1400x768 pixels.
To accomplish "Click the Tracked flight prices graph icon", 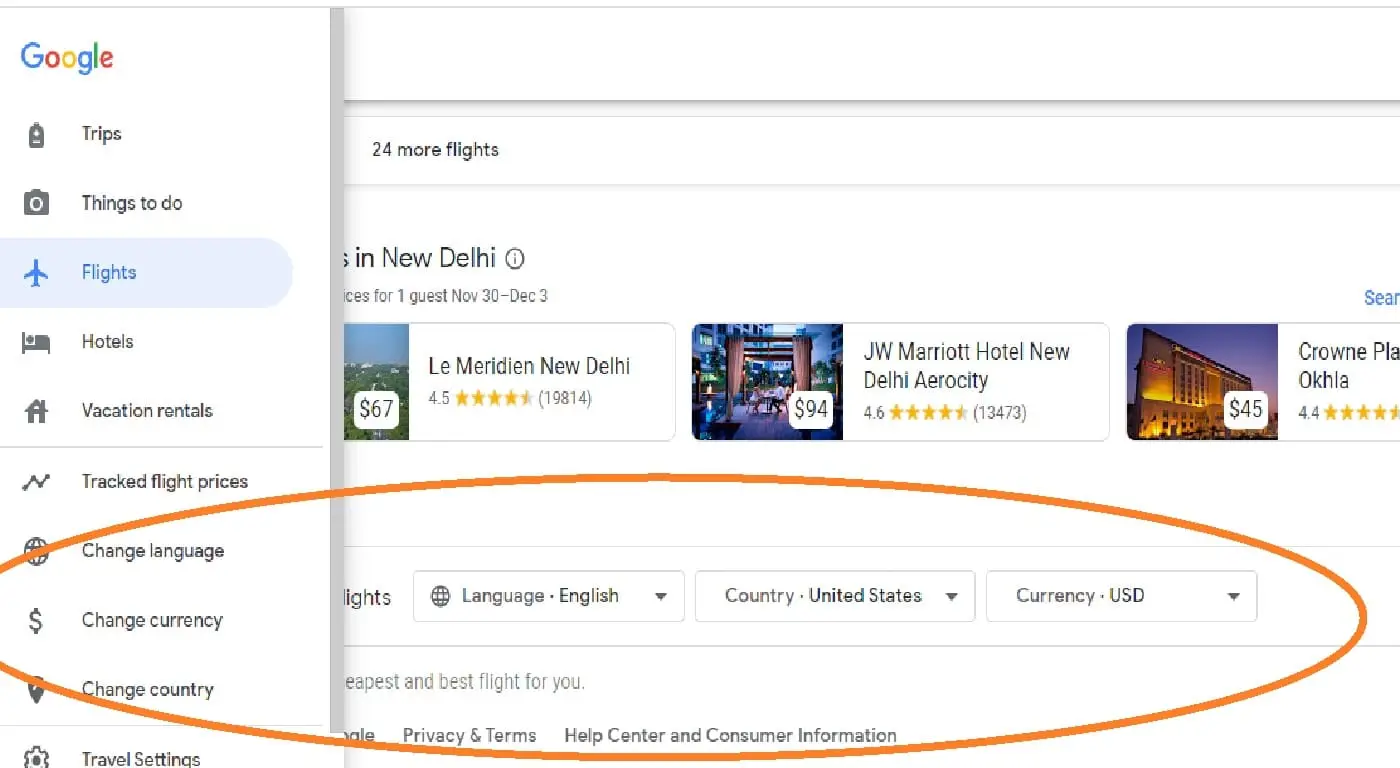I will coord(36,482).
